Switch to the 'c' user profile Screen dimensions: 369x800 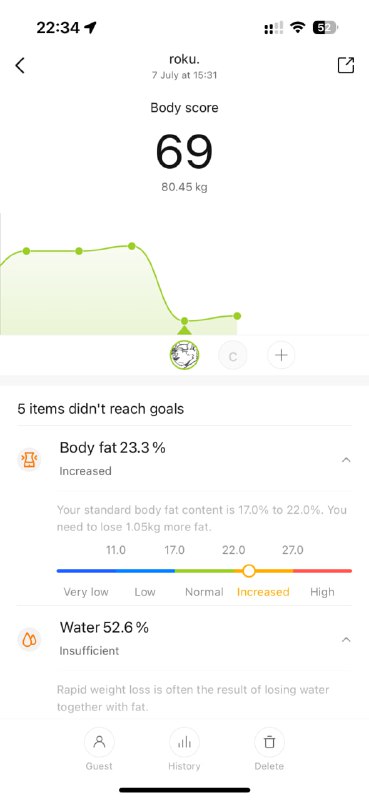pyautogui.click(x=233, y=356)
